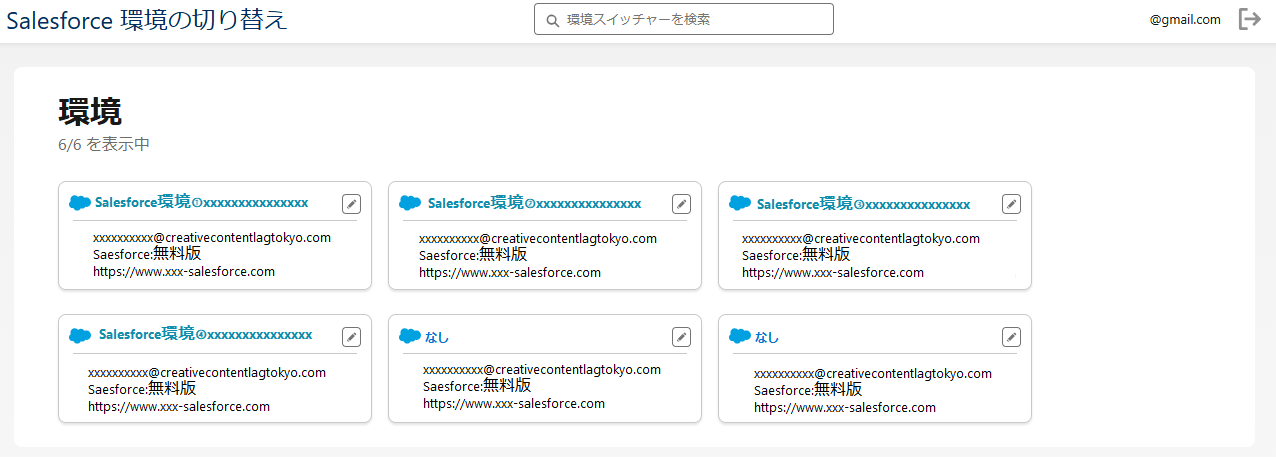Screen dimensions: 1276x457
Task: Click Saesforce:無料版 in Salesforce環境② card
Action: pos(473,254)
